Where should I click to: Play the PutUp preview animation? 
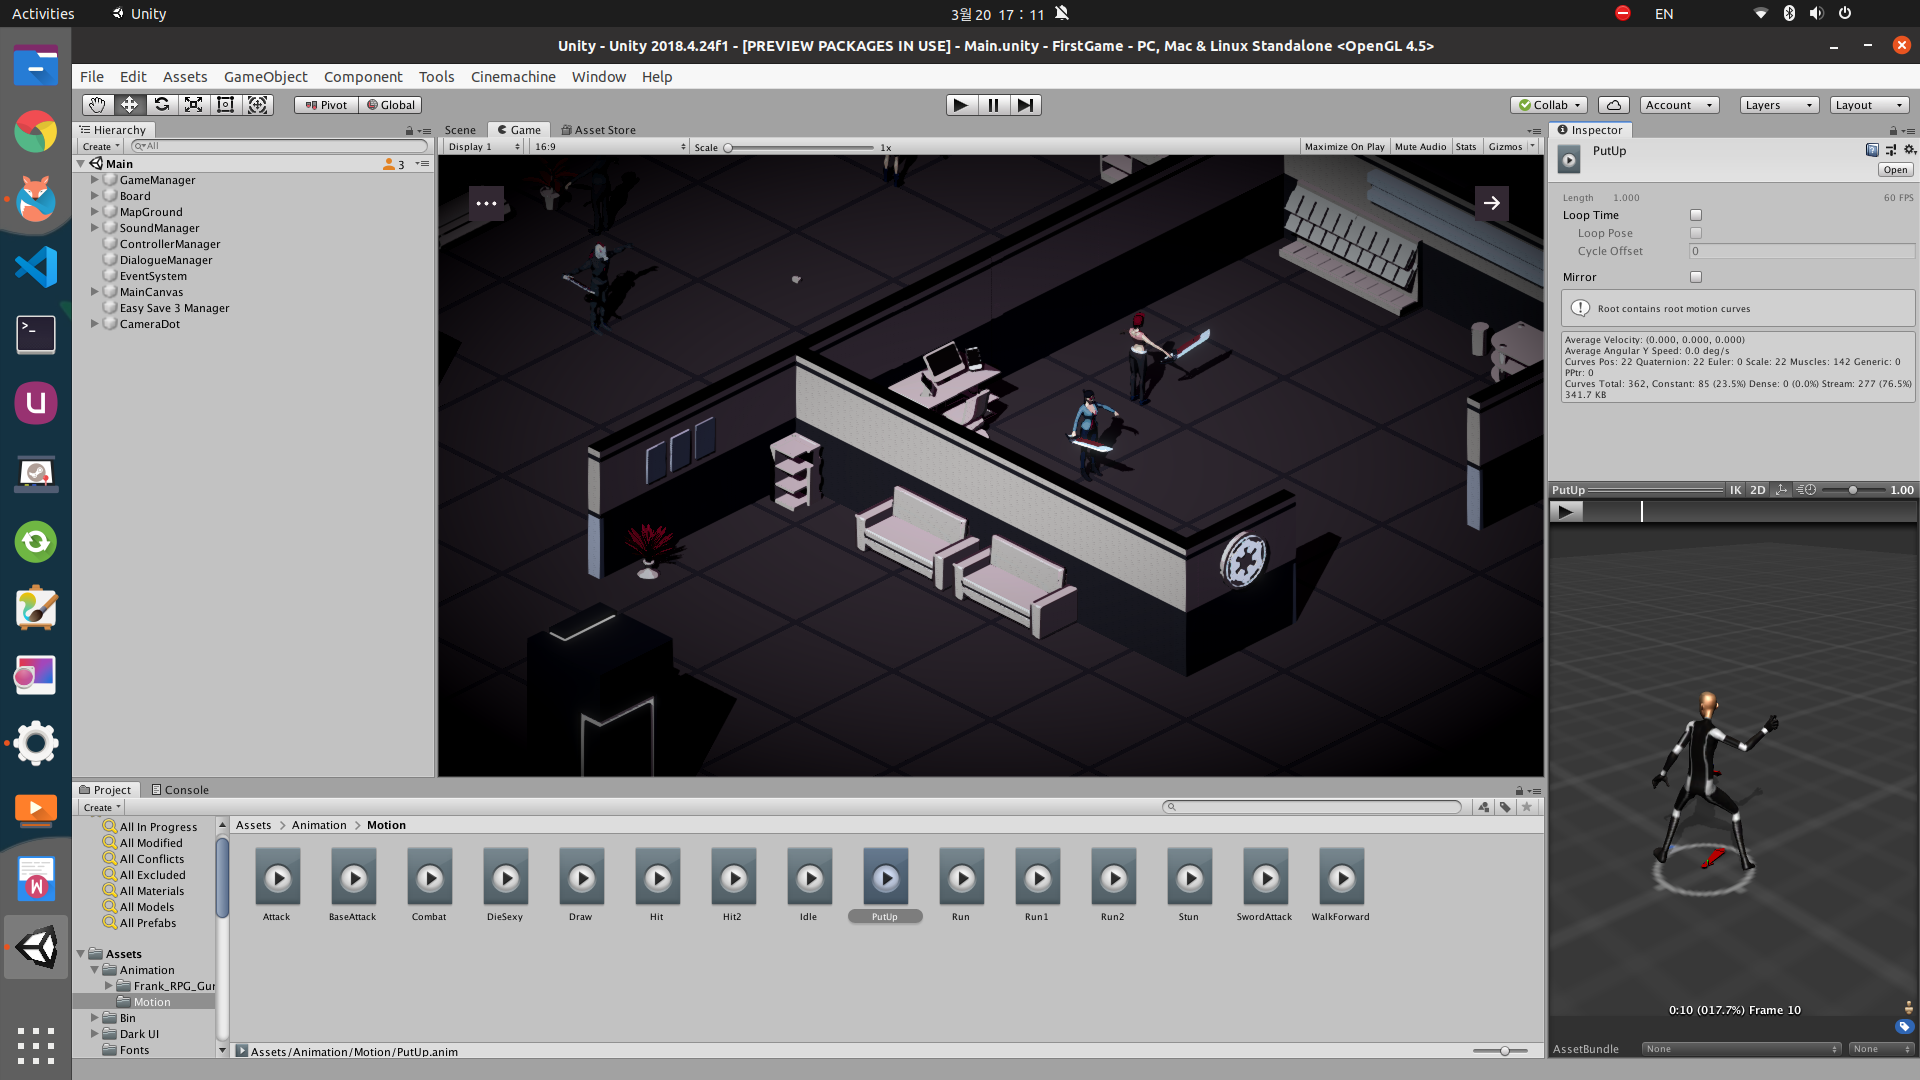pos(1566,511)
